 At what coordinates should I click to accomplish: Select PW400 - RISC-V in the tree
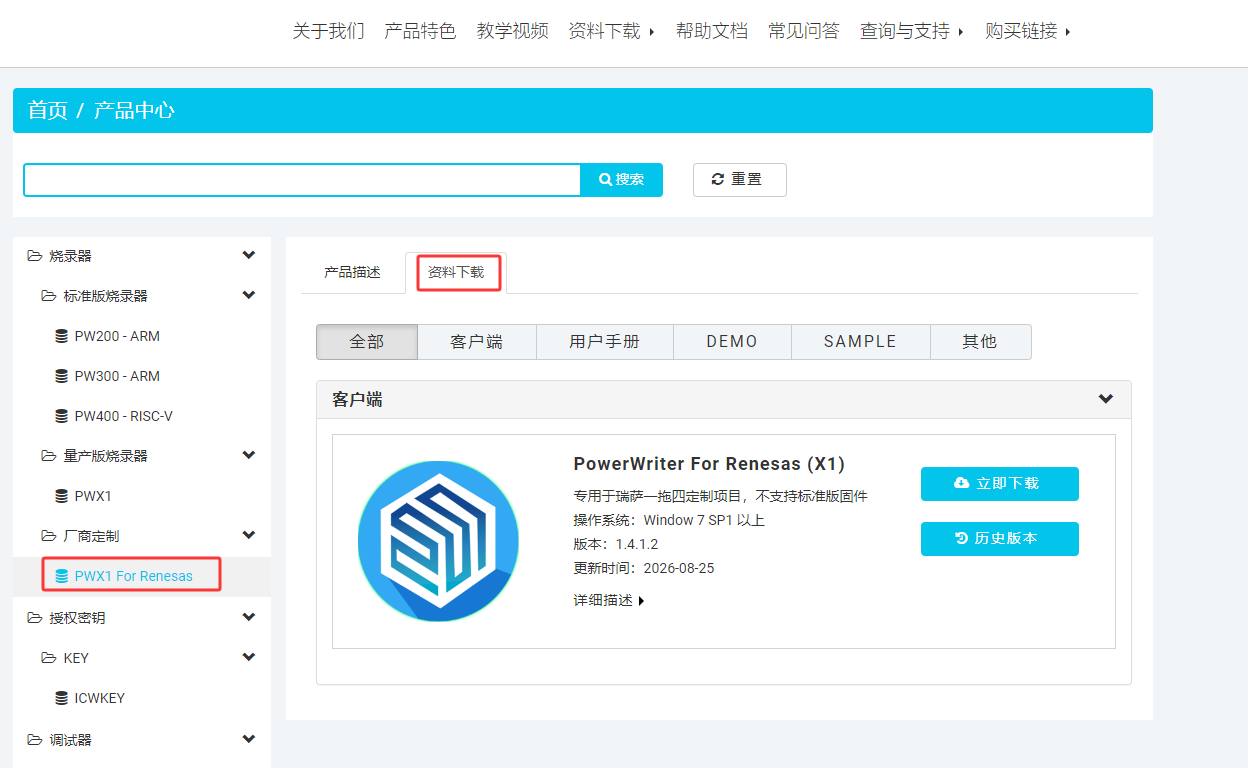point(124,416)
